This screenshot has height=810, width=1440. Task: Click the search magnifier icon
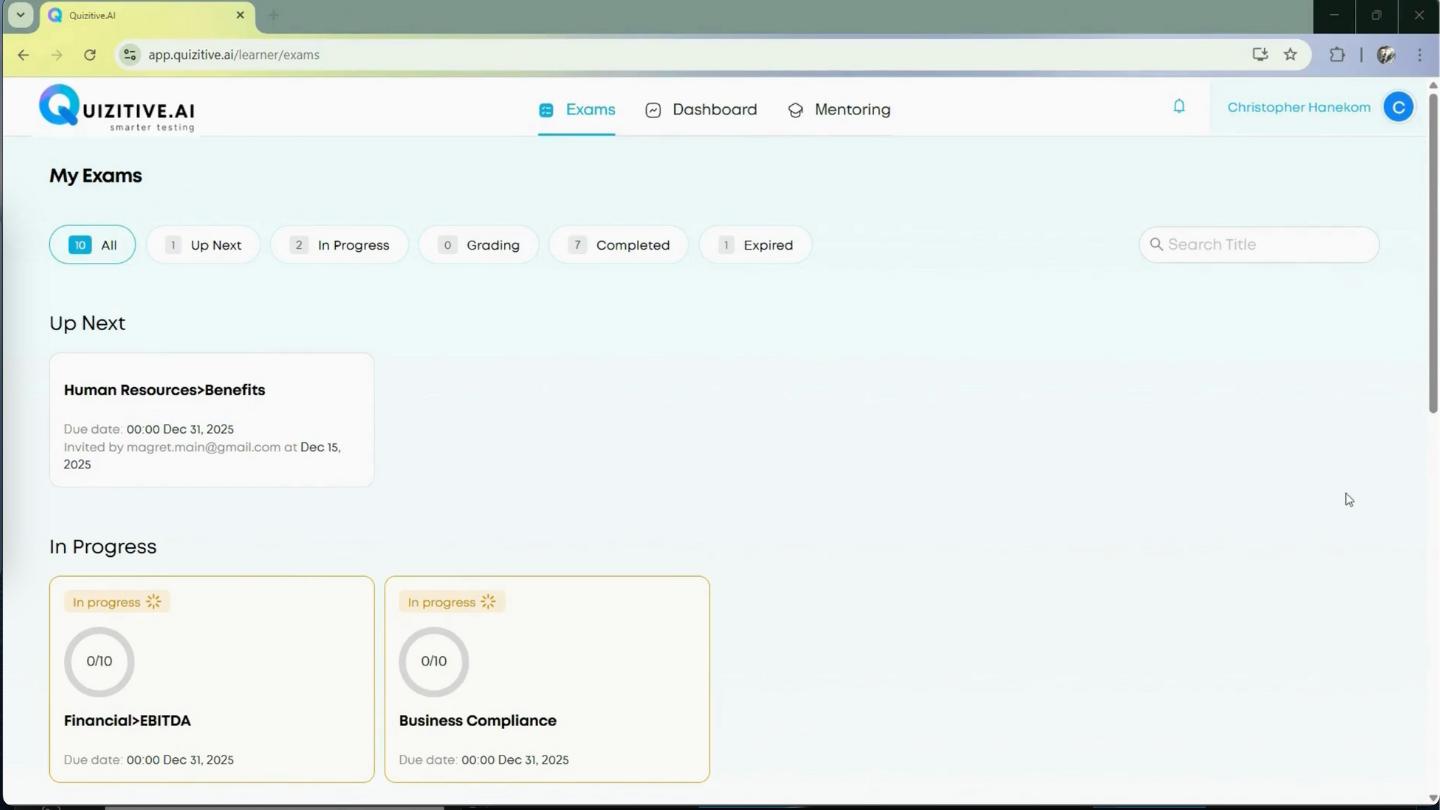coord(1157,244)
